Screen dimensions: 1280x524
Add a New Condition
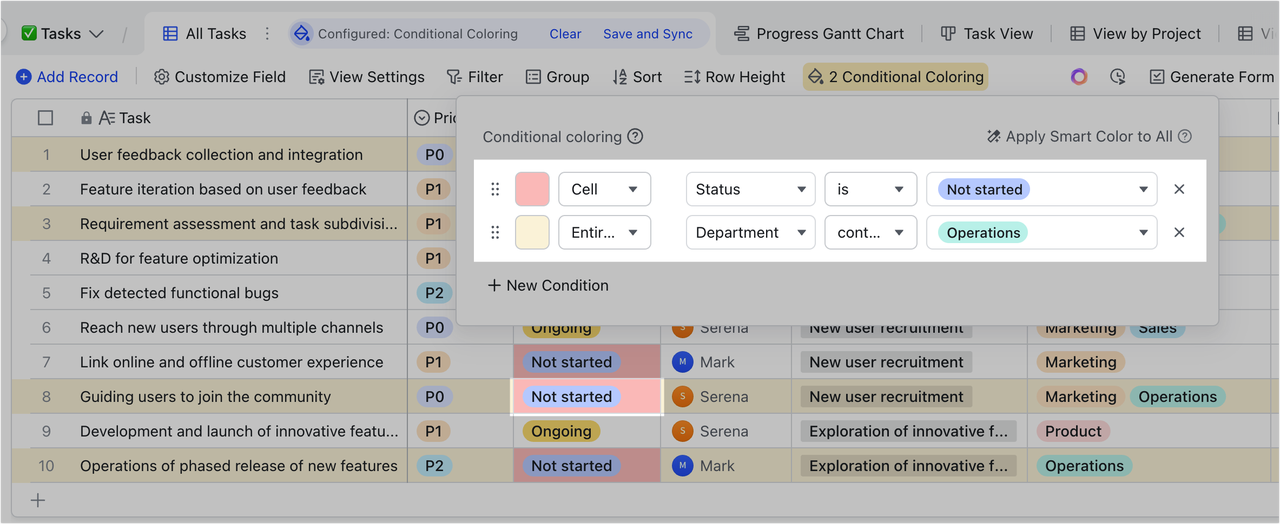547,285
